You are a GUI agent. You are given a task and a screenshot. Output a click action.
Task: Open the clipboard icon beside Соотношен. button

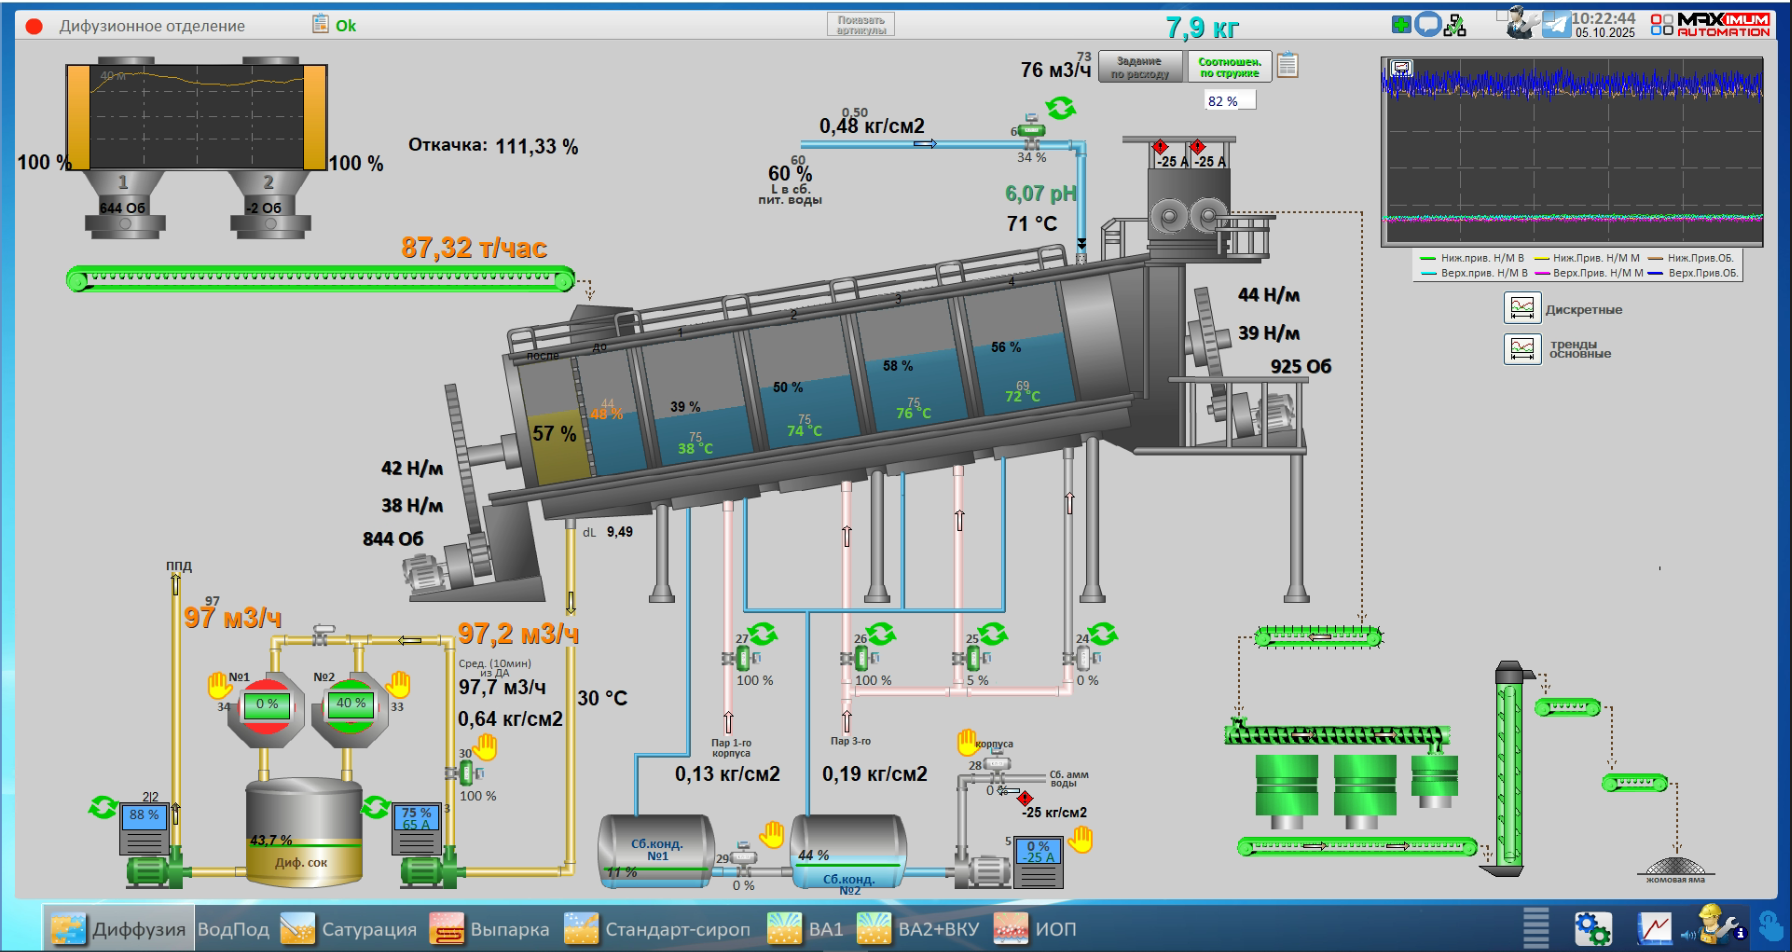point(1288,66)
